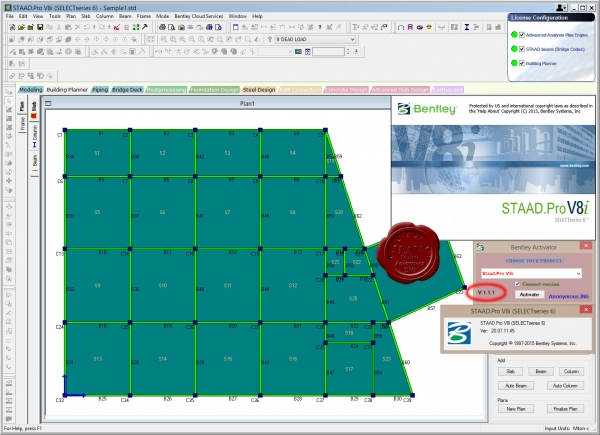Click the Column button under Add
The width and height of the screenshot is (600, 435).
pyautogui.click(x=571, y=371)
